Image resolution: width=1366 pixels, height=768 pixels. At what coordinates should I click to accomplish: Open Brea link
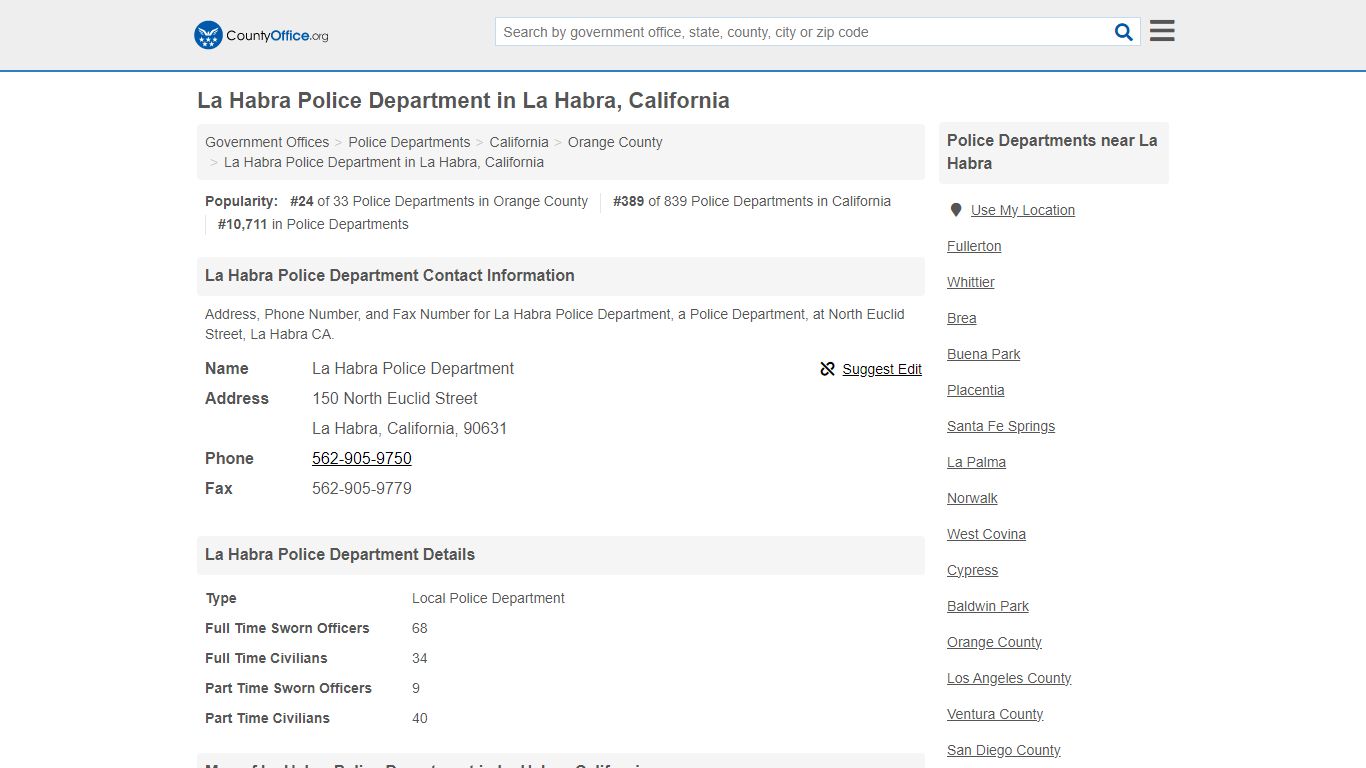(x=962, y=318)
